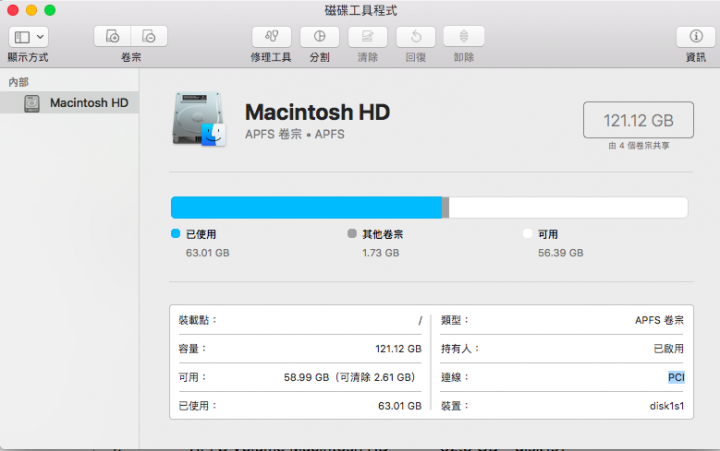The width and height of the screenshot is (720, 451).
Task: Click the 清除 erase toolbar button
Action: 368,37
